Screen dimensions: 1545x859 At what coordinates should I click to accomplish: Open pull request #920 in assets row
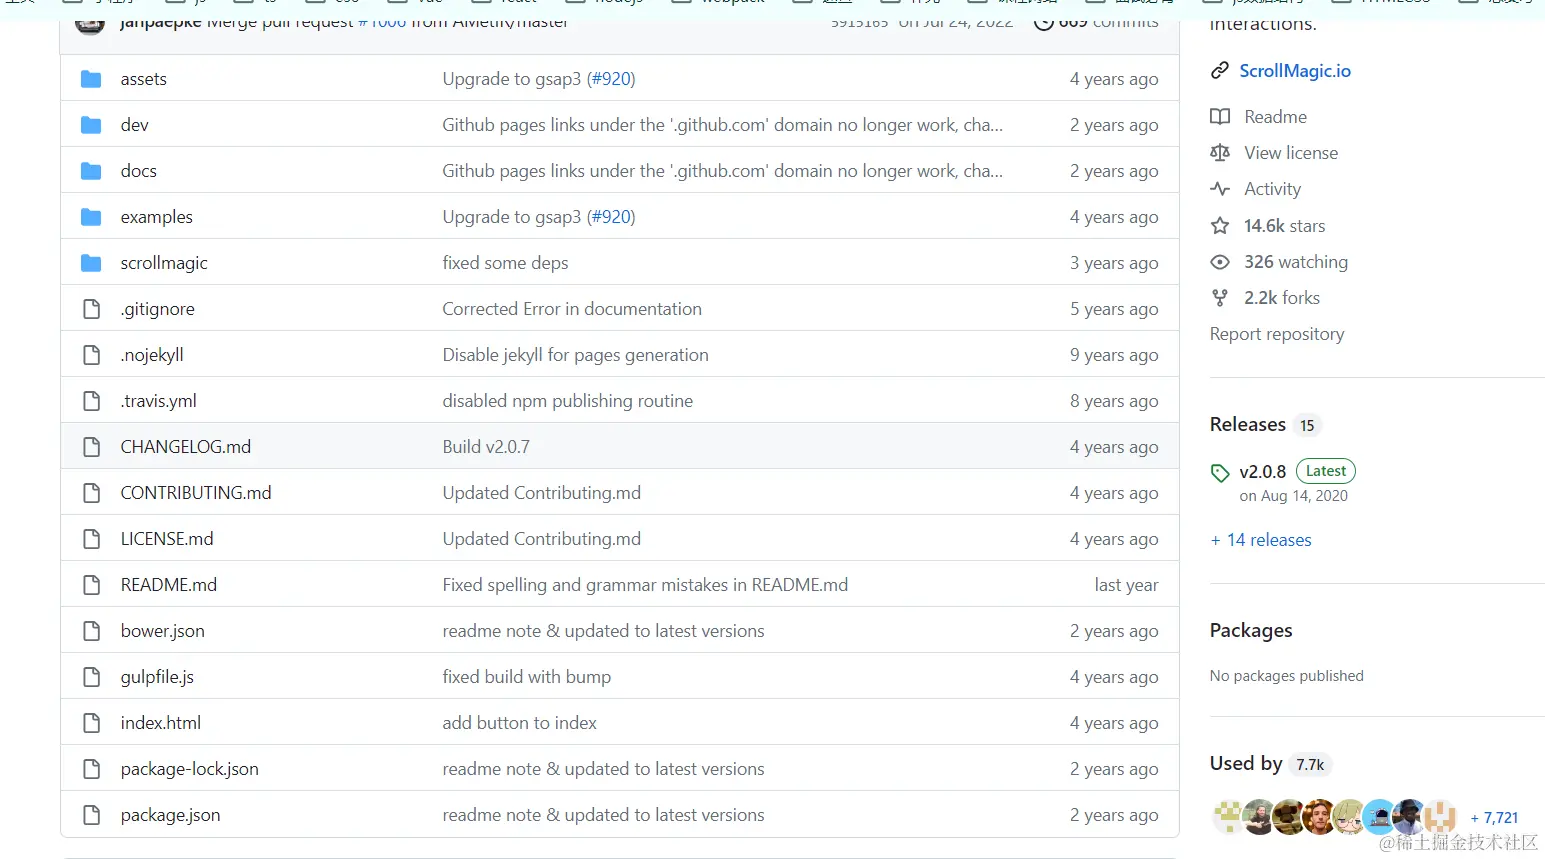point(611,79)
